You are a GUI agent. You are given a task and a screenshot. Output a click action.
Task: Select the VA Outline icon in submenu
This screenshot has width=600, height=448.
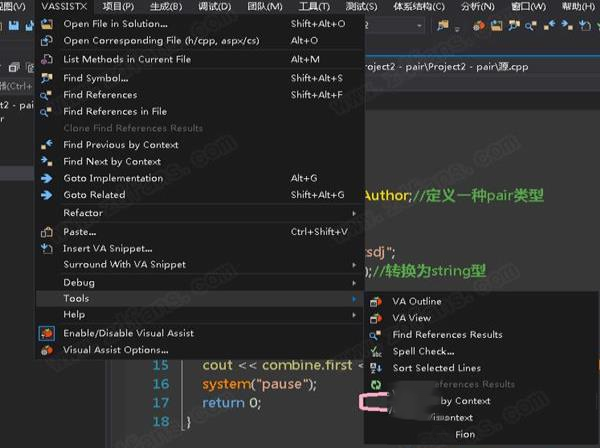375,301
